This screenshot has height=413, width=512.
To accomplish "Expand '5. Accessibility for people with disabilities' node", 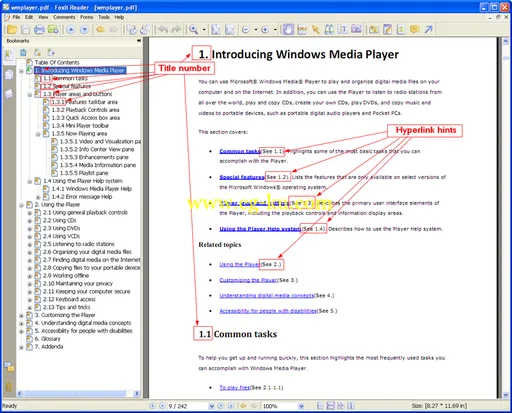I will coord(21,331).
